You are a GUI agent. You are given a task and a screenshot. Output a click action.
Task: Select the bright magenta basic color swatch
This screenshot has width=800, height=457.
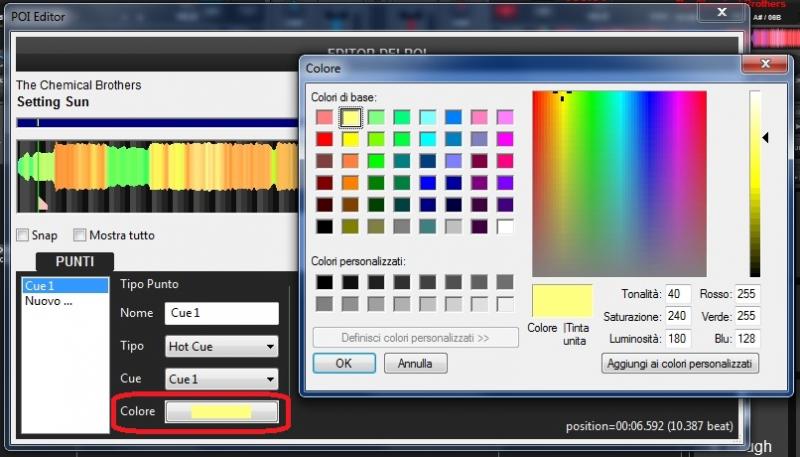click(505, 139)
